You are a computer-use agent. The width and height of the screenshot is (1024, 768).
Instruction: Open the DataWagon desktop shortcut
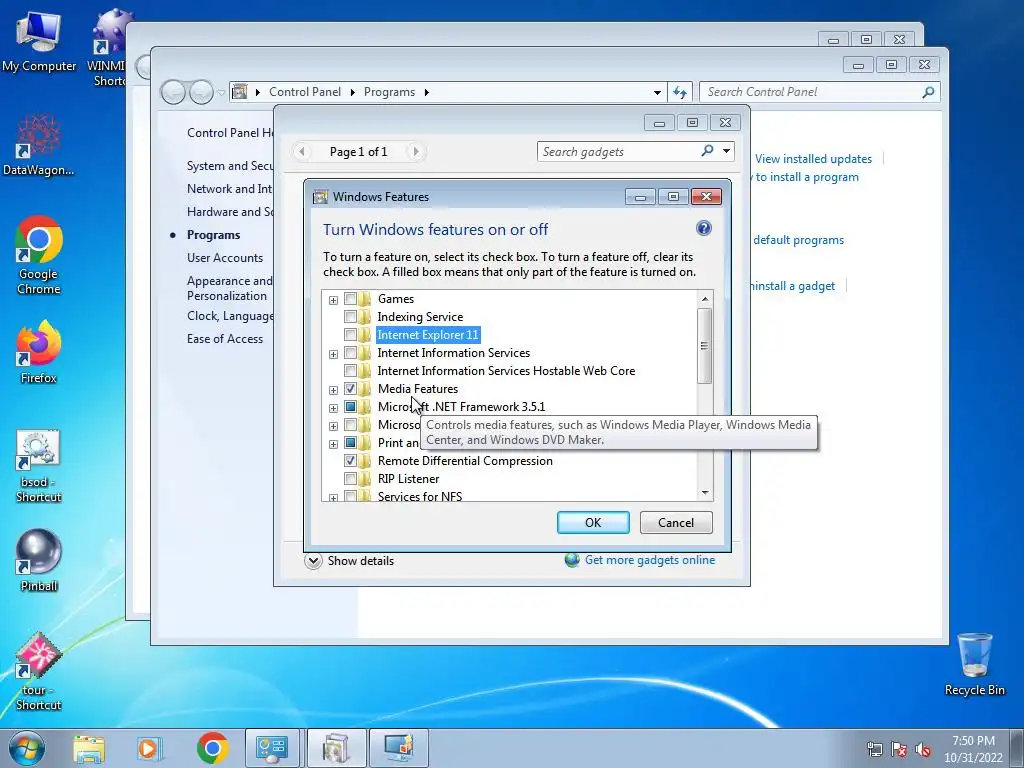point(39,145)
